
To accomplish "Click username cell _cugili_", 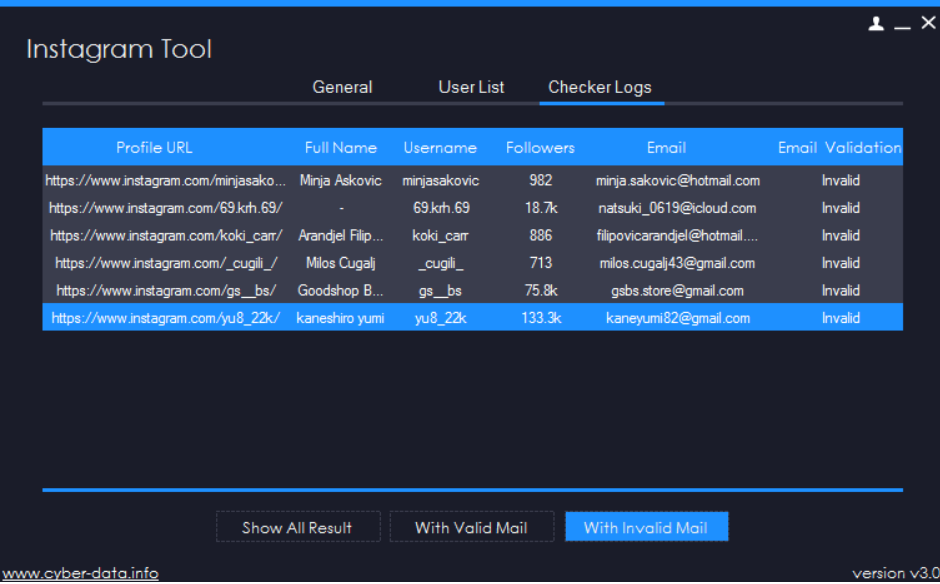I will pos(441,263).
